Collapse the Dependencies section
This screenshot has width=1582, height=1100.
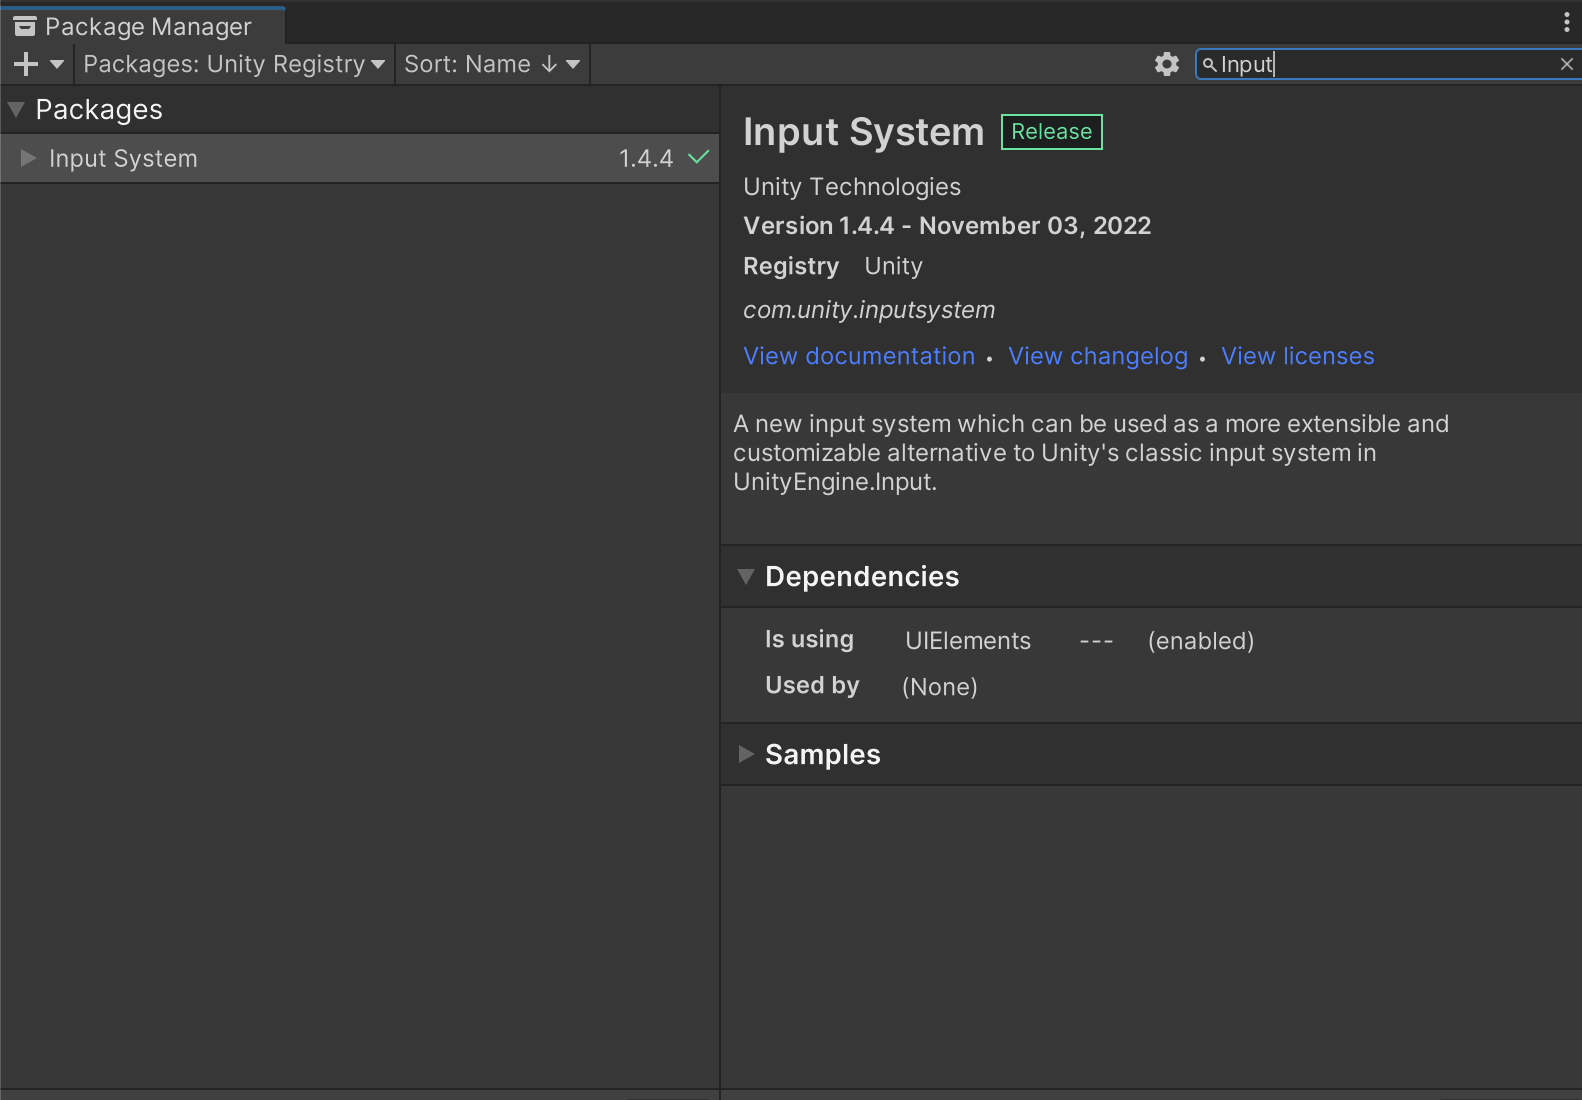[x=745, y=576]
